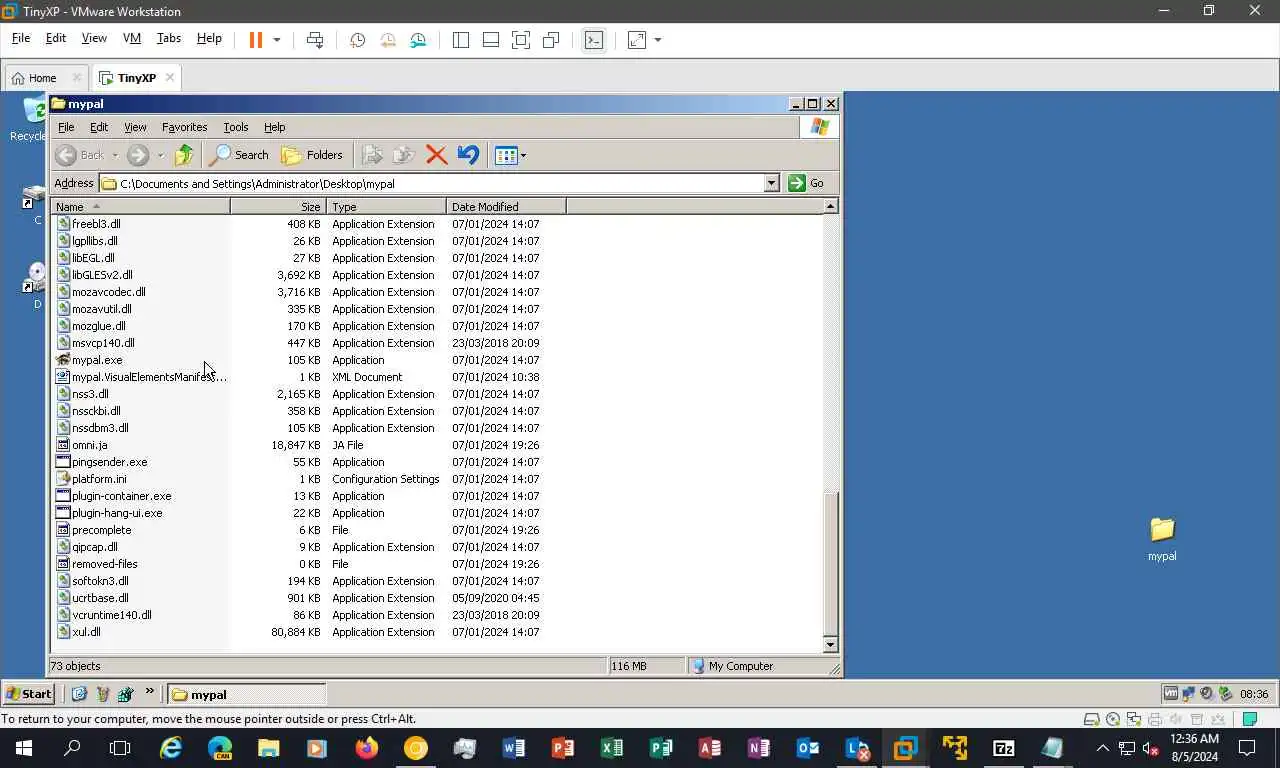Sort by the Size column header
Screen dimensions: 1280x768
click(278, 206)
